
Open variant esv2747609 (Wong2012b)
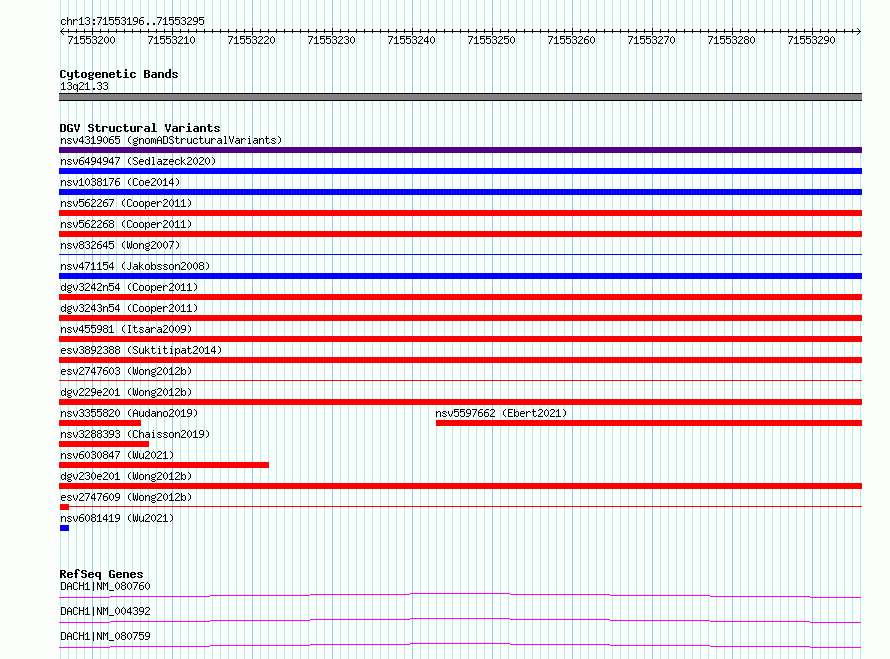point(126,497)
